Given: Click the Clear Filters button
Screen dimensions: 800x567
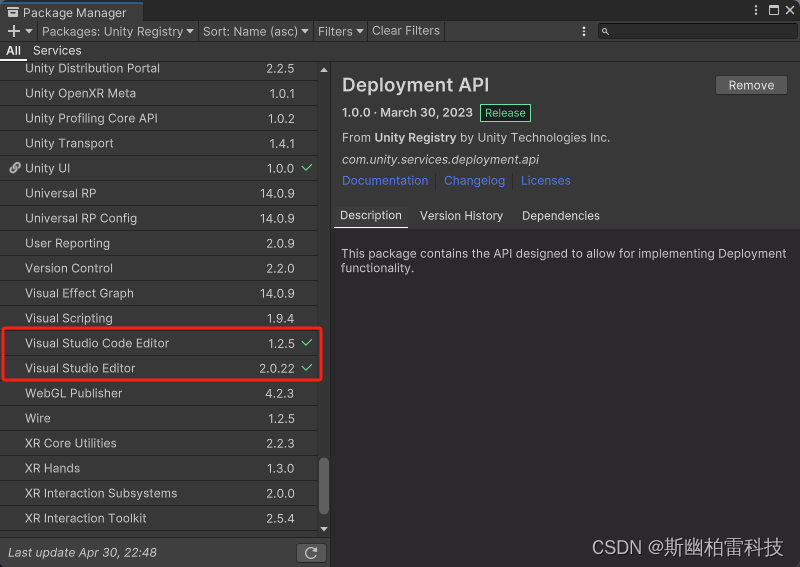Looking at the screenshot, I should point(406,31).
